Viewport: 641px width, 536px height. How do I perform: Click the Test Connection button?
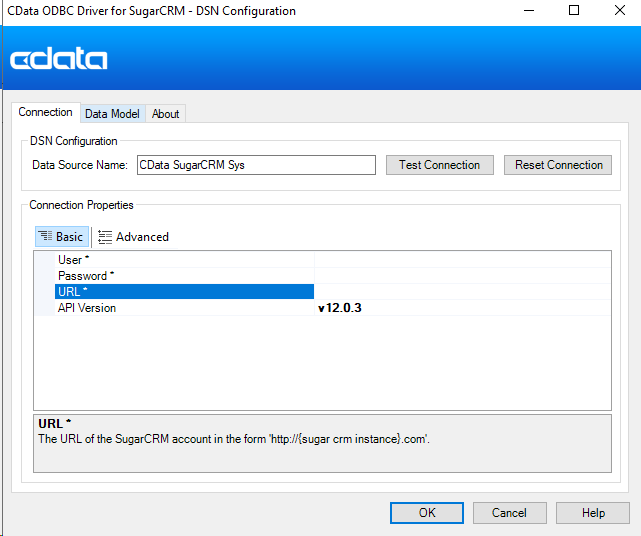click(440, 165)
